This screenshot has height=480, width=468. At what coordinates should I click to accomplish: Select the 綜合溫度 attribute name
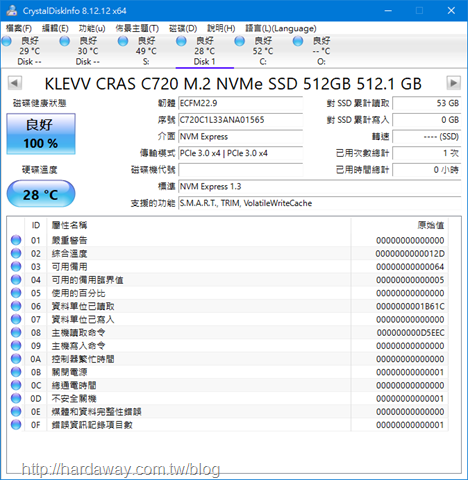[69, 254]
